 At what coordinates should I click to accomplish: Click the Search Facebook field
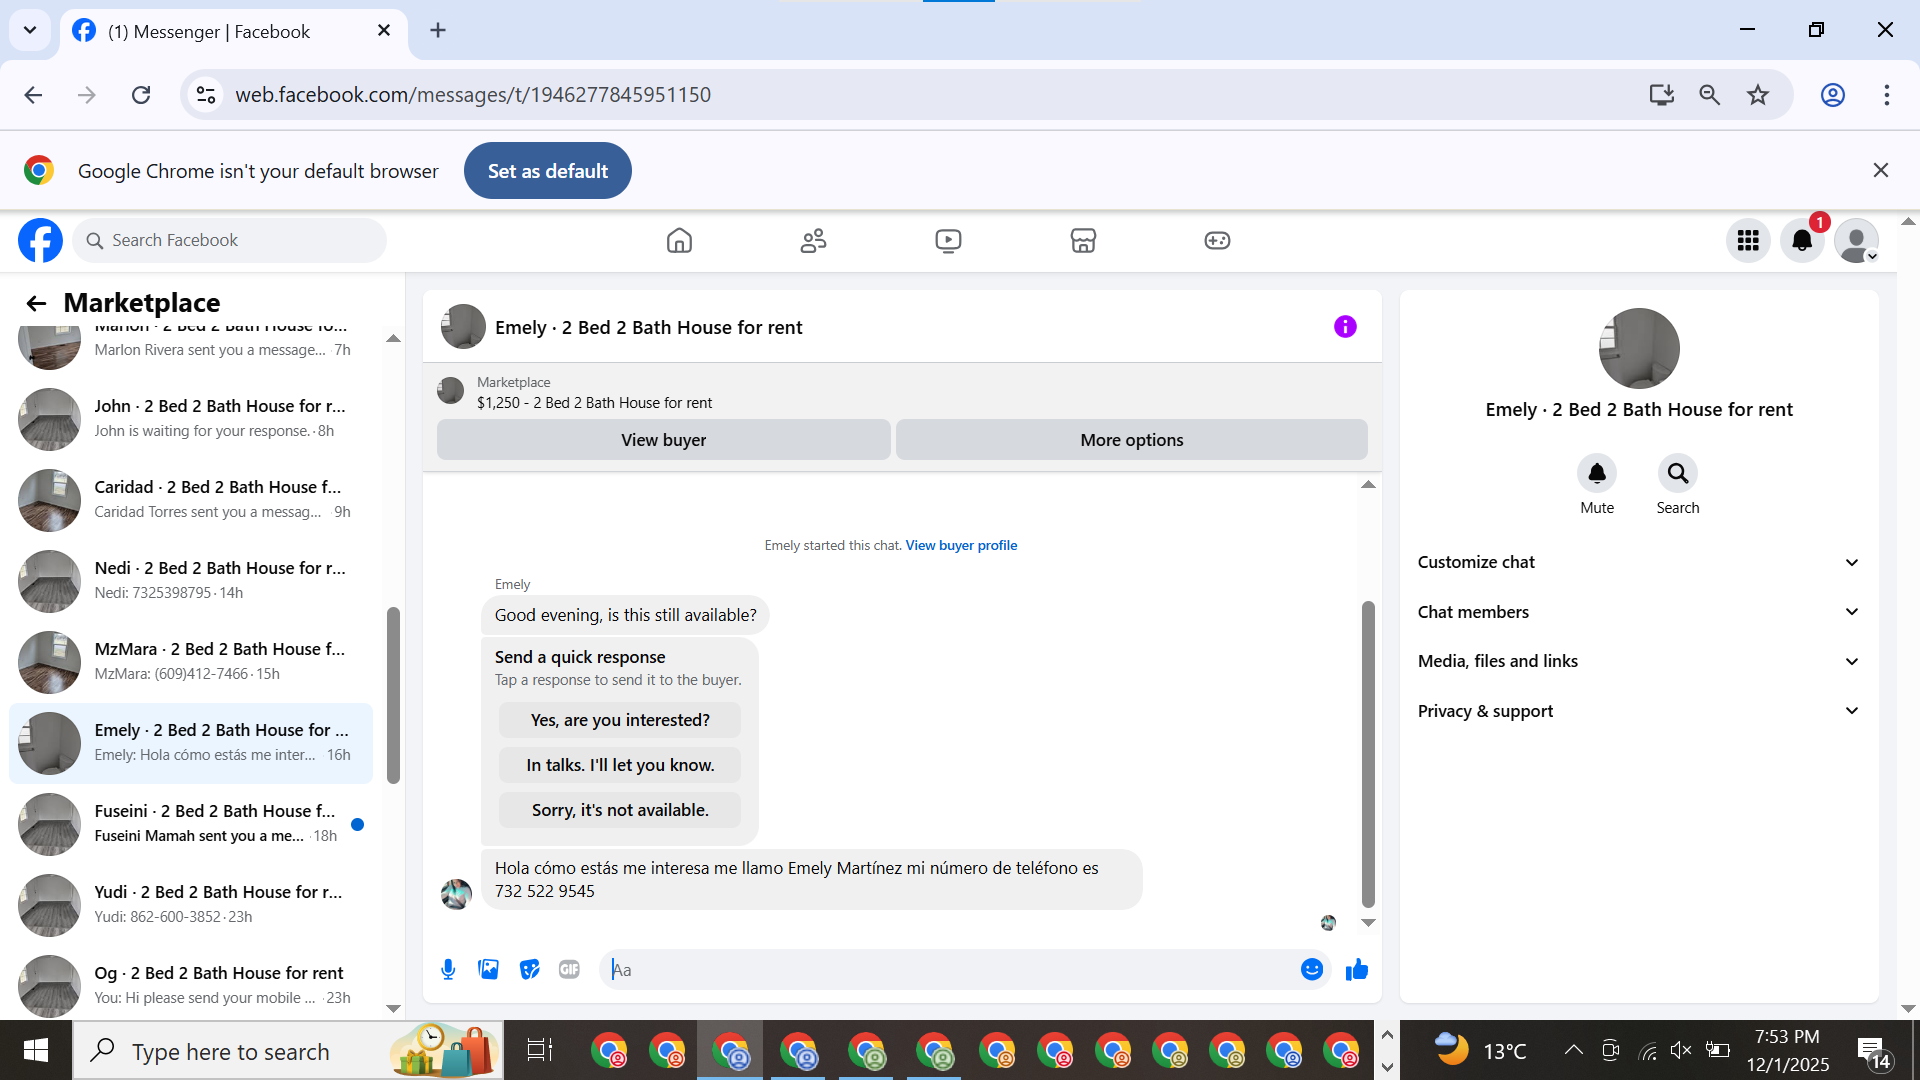pos(229,240)
